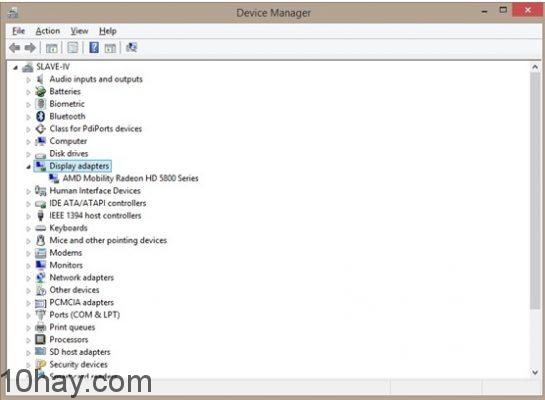Expand the Keyboards category arrow

(x=29, y=229)
